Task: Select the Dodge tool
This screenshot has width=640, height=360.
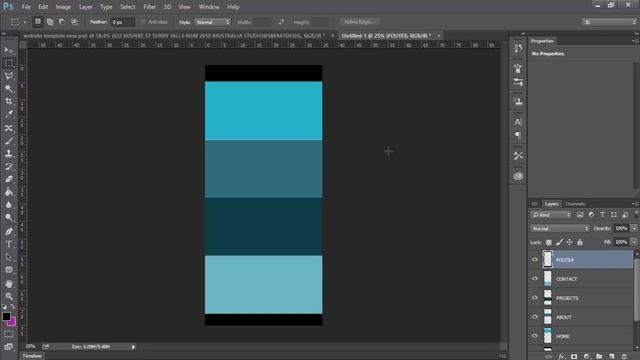Action: point(9,218)
